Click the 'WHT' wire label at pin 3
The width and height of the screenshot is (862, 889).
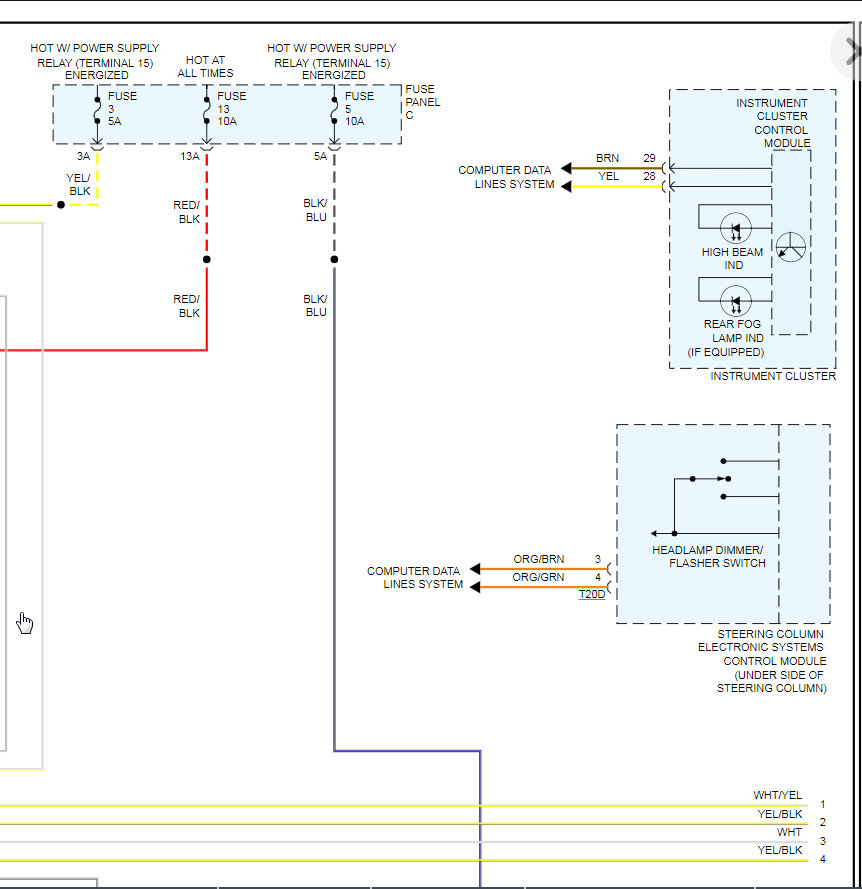click(789, 832)
